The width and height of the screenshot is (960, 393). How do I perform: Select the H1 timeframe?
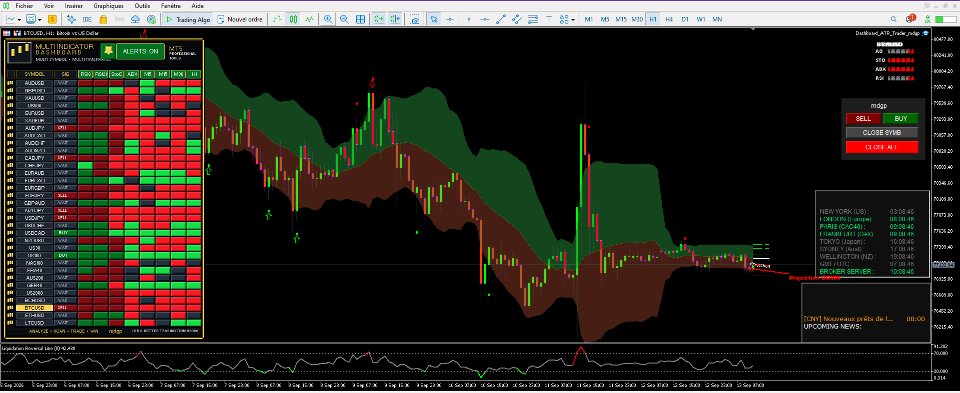point(653,20)
